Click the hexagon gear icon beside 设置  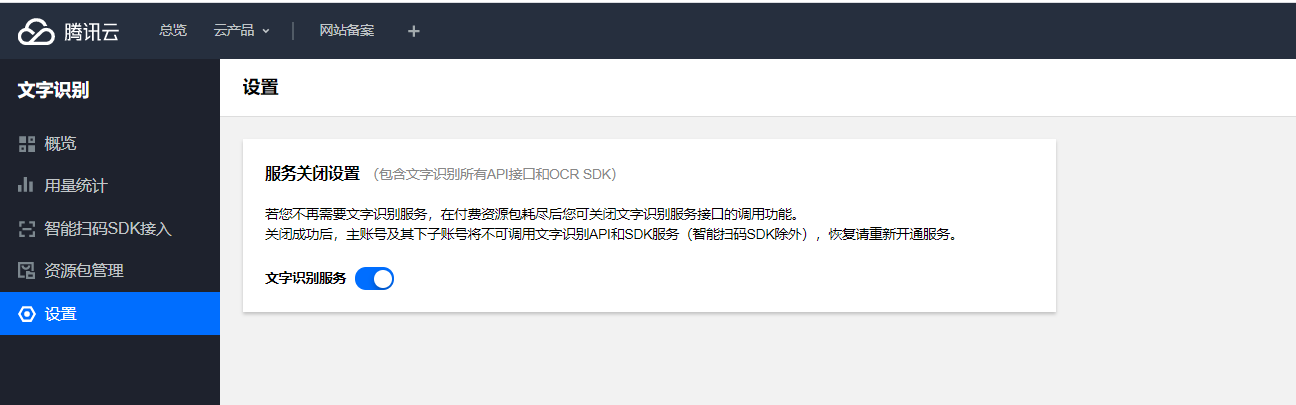(x=27, y=314)
